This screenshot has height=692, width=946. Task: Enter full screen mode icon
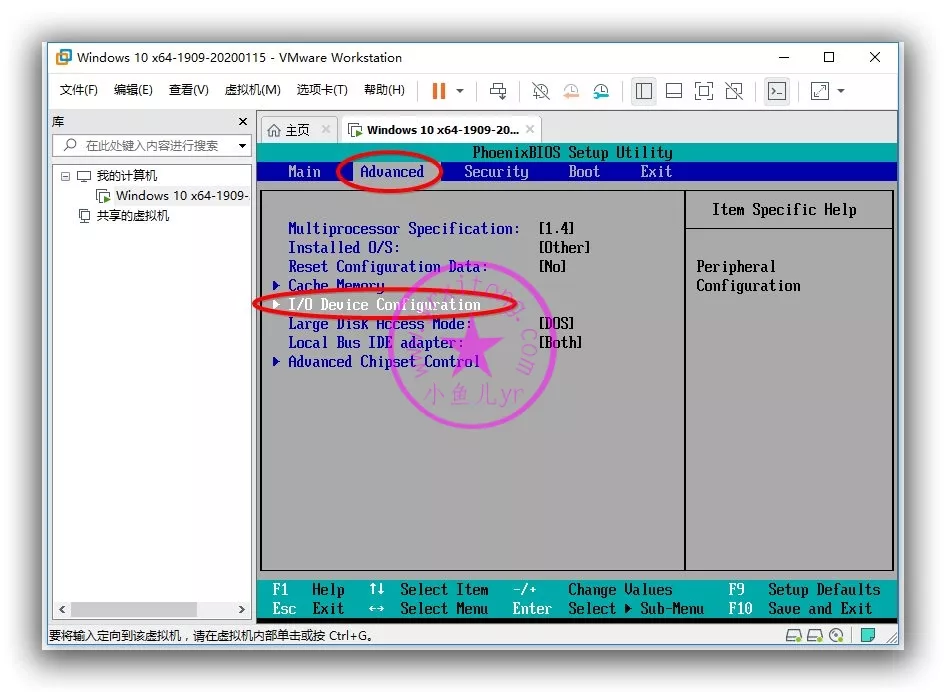click(704, 91)
